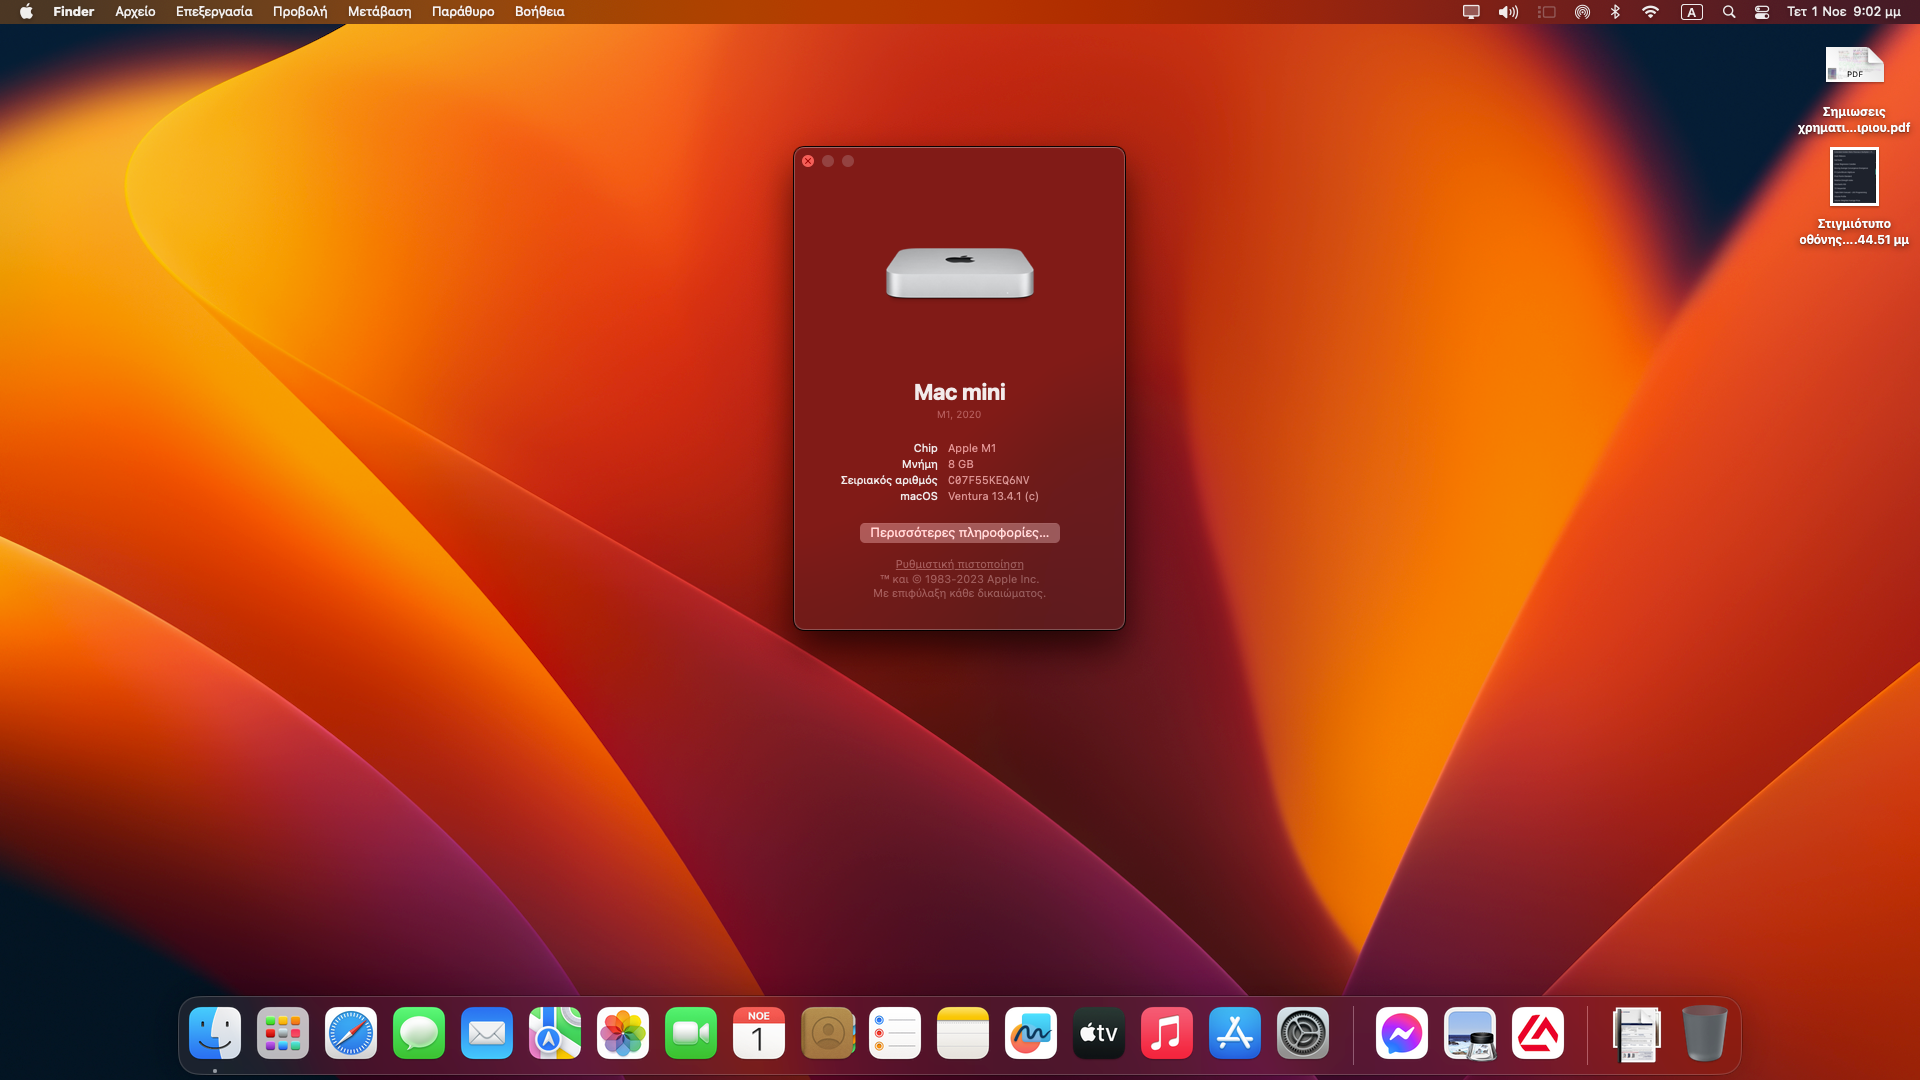Open the Wi-Fi status menu

(1650, 12)
